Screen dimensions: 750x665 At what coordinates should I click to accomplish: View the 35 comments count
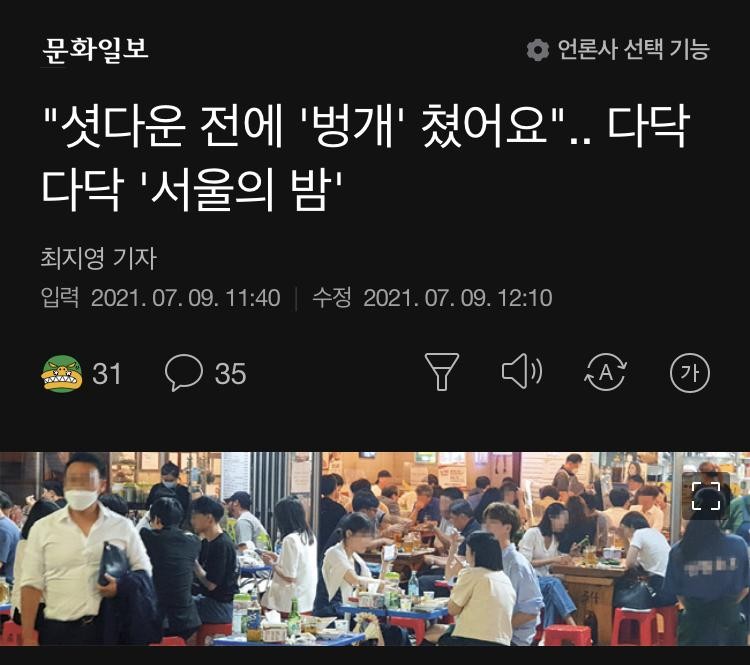tap(230, 374)
